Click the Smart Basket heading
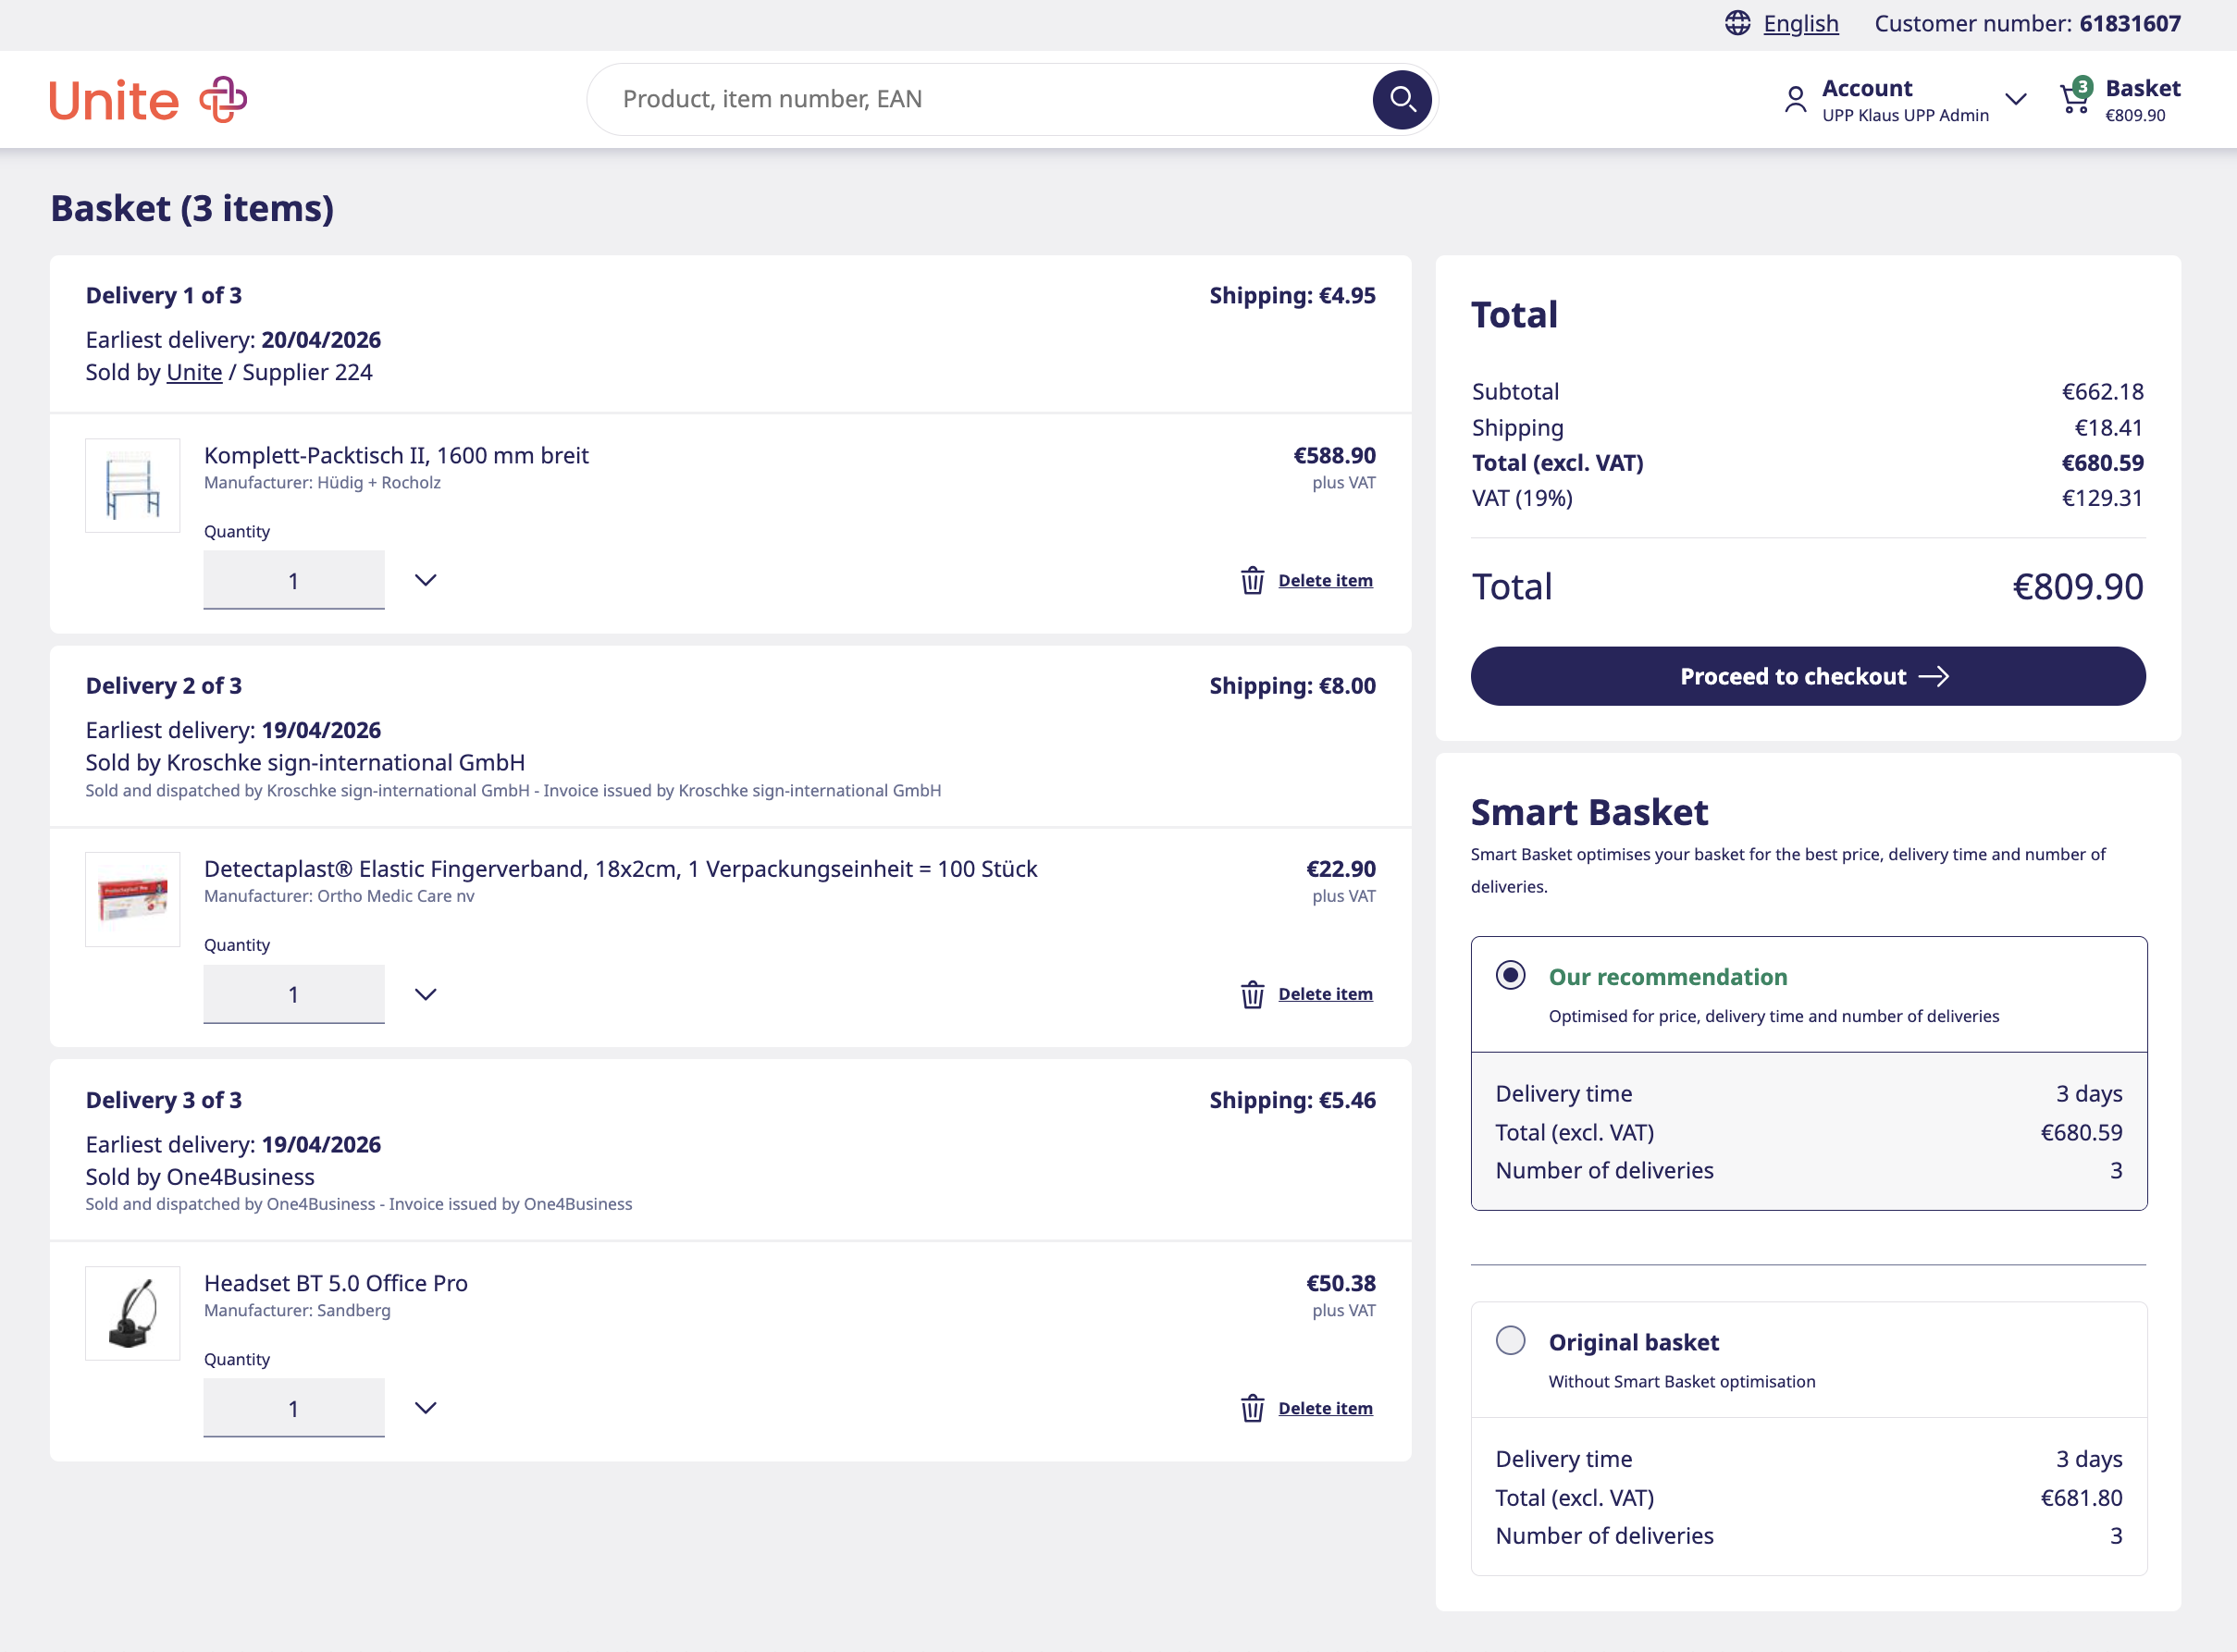The image size is (2237, 1652). 1589,812
